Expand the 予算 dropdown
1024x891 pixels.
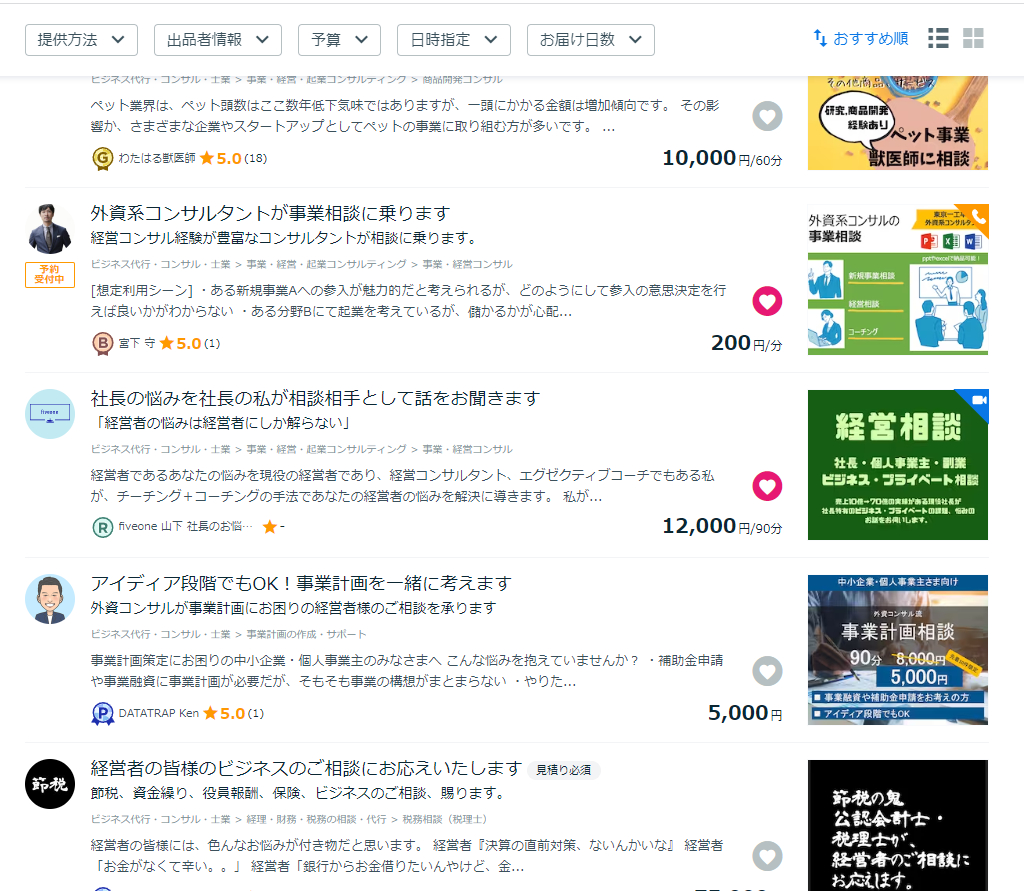pos(339,40)
